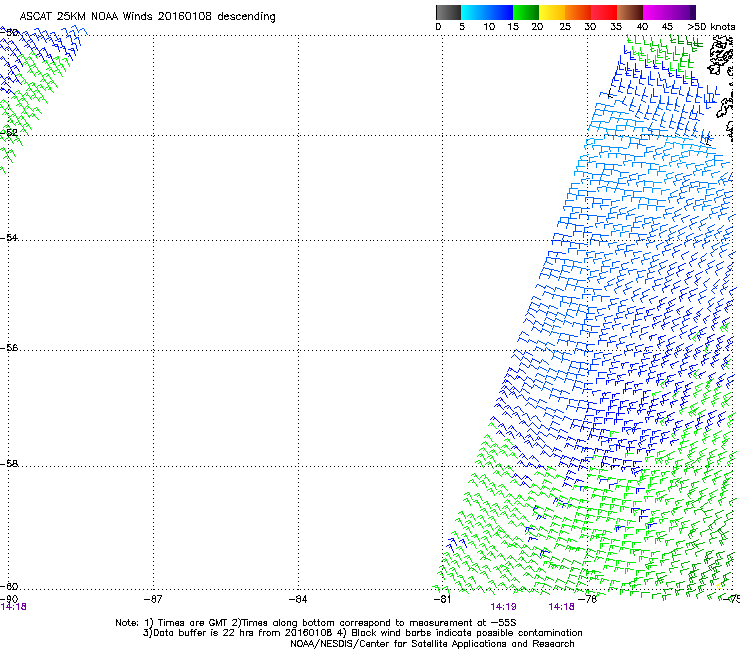Click the '30' label under the color scale
This screenshot has height=650, width=740.
click(590, 27)
